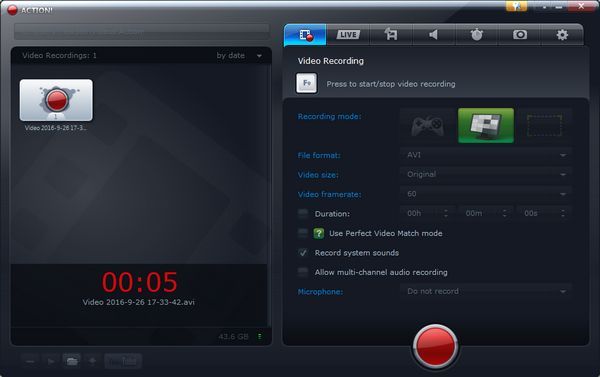The image size is (600, 377).
Task: Click the 43.6 GB free space text
Action: pyautogui.click(x=233, y=336)
